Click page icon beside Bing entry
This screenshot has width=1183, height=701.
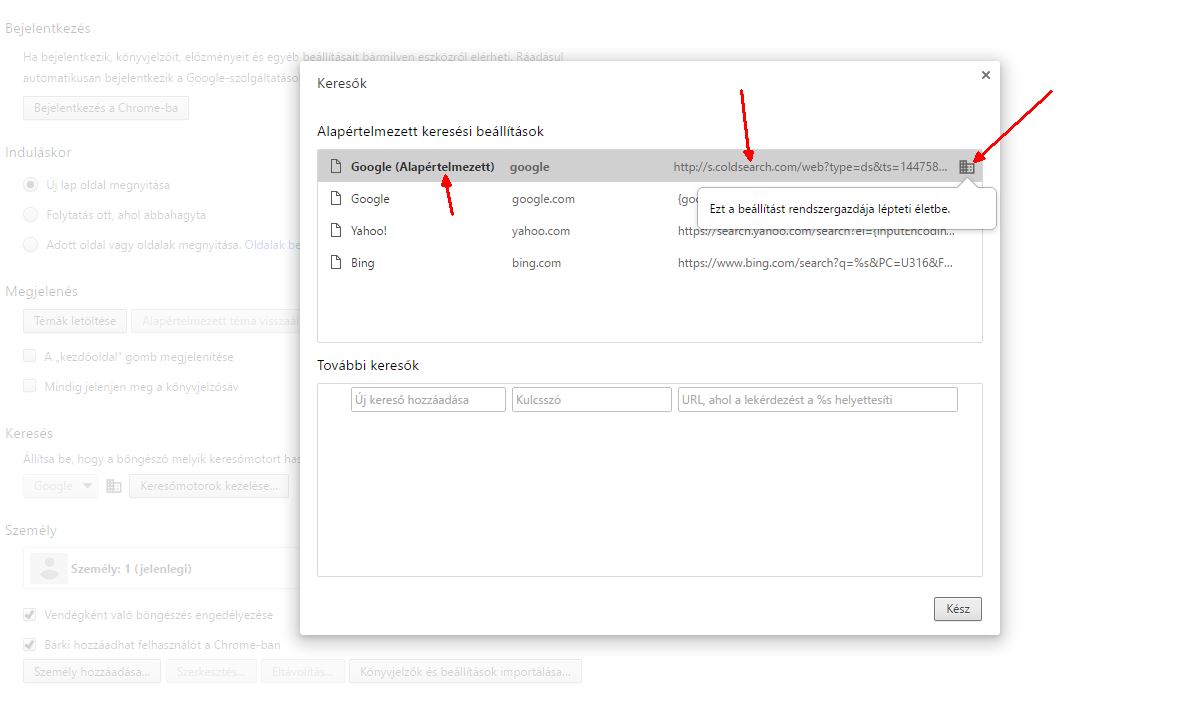click(x=336, y=263)
